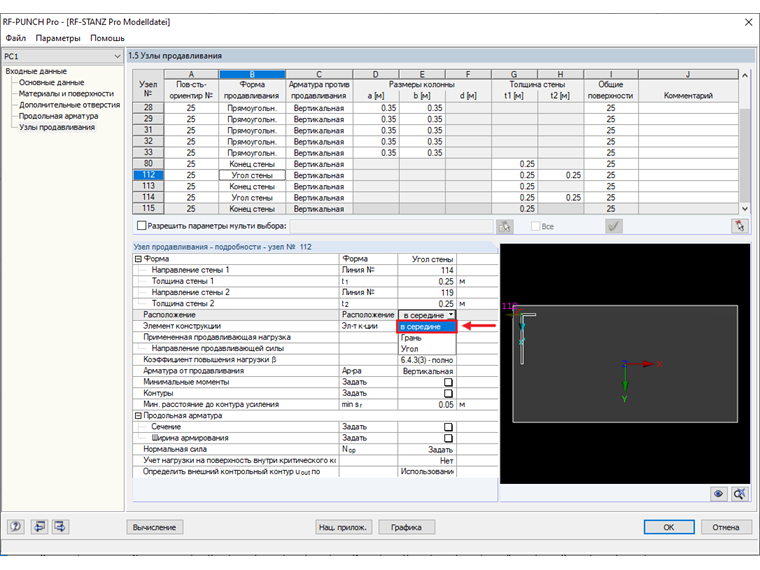Click Нормальная сила Задать value
This screenshot has width=760, height=570.
point(427,449)
